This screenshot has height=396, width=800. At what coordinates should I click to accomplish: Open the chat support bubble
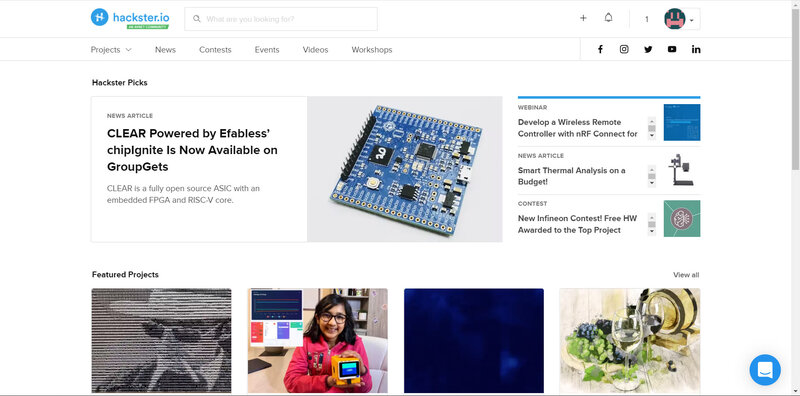tap(765, 369)
